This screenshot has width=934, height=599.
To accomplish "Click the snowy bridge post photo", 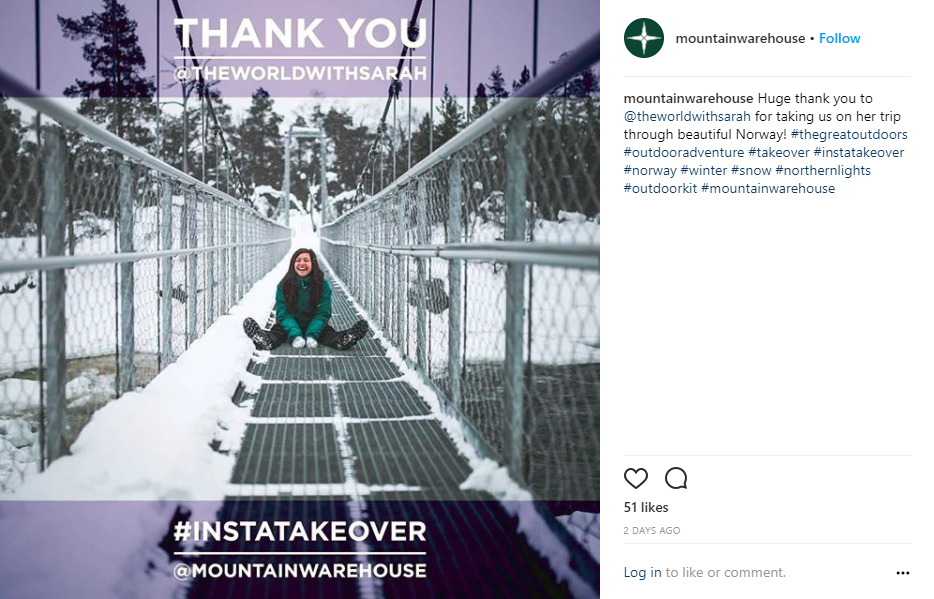I will click(300, 300).
